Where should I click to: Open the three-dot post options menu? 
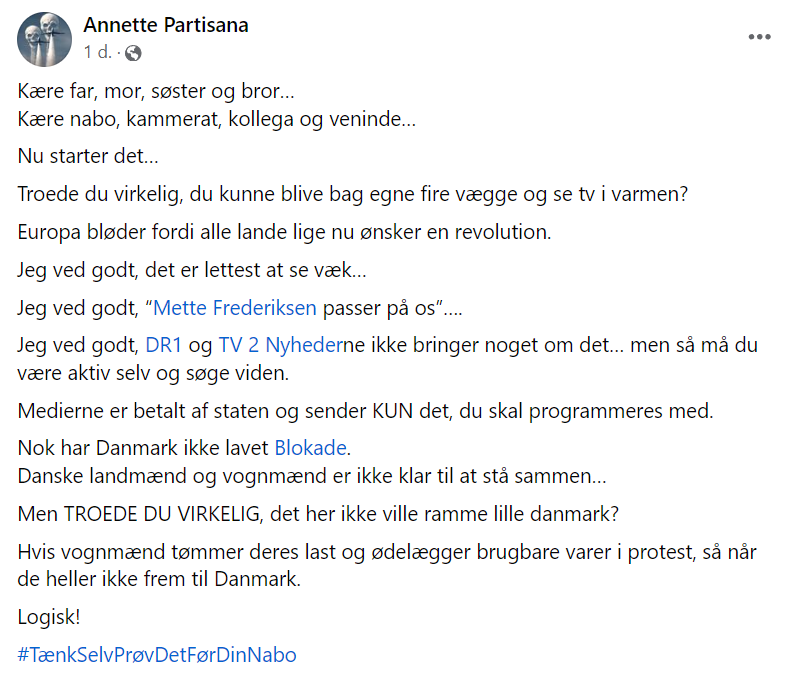pos(759,37)
